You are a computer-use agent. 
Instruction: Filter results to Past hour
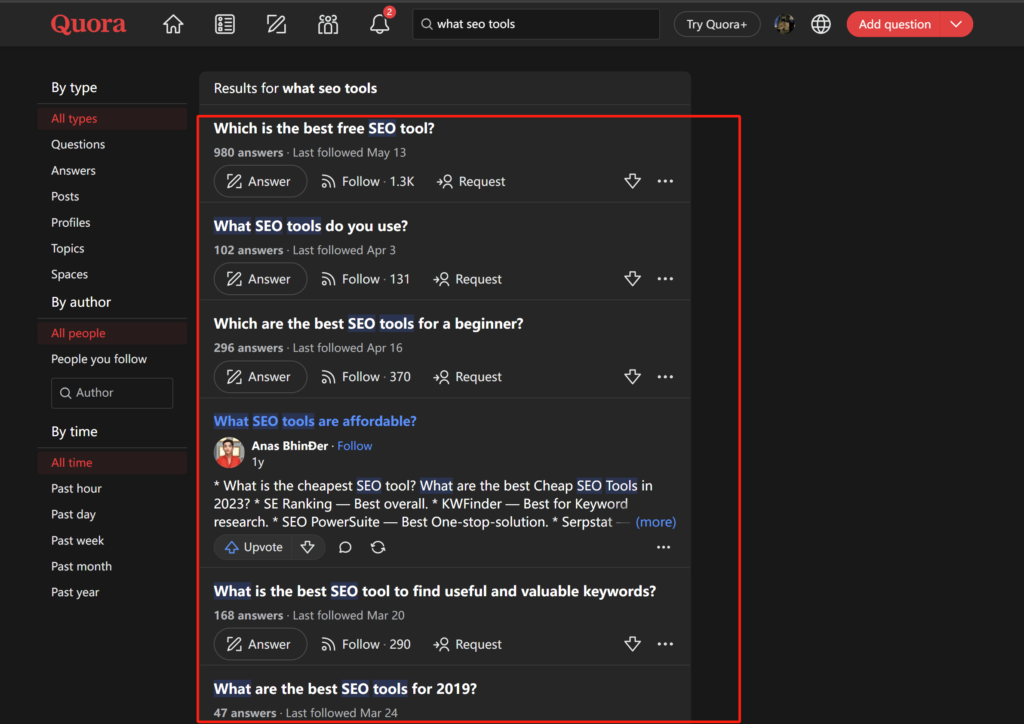tap(76, 488)
